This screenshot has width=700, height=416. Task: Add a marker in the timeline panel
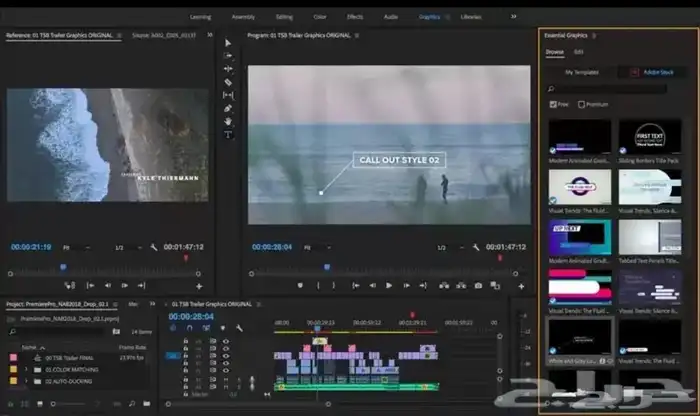(x=223, y=328)
